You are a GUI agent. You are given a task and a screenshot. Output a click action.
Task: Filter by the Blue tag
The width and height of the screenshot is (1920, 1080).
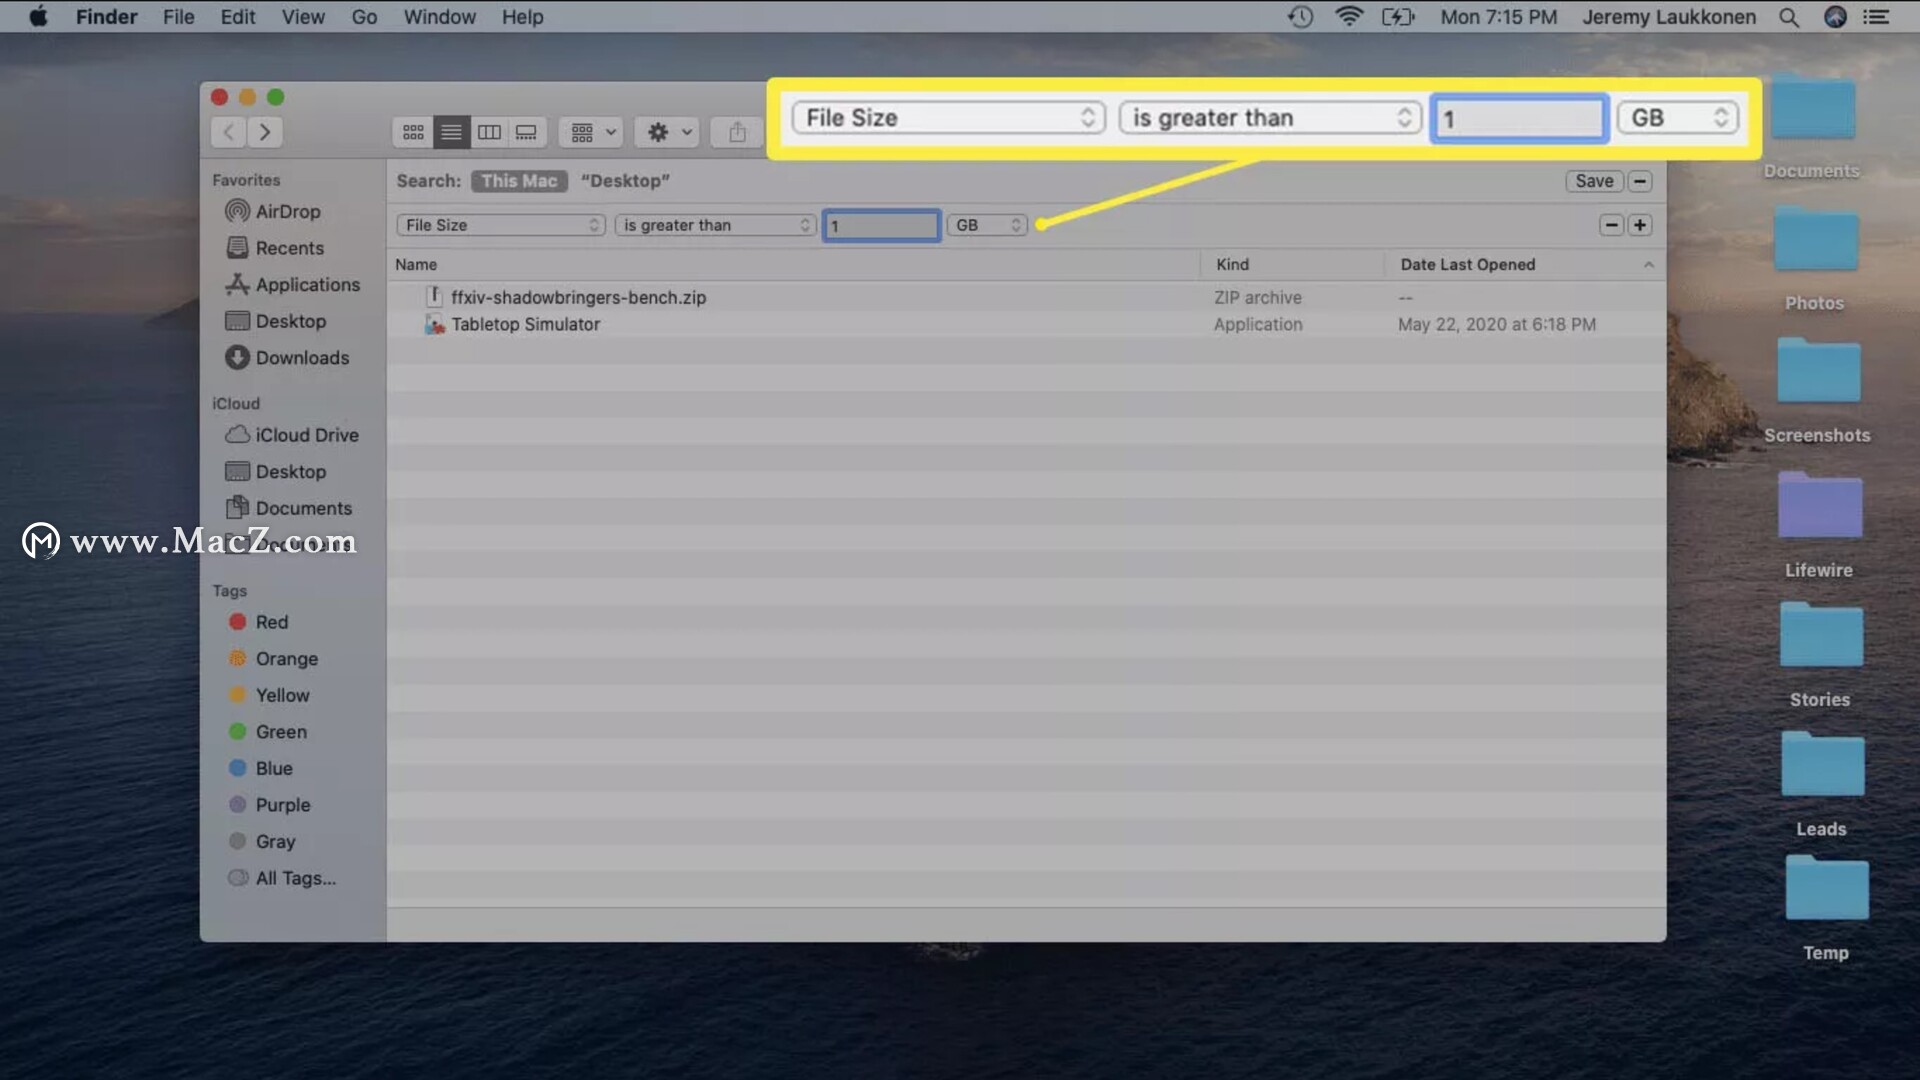261,768
